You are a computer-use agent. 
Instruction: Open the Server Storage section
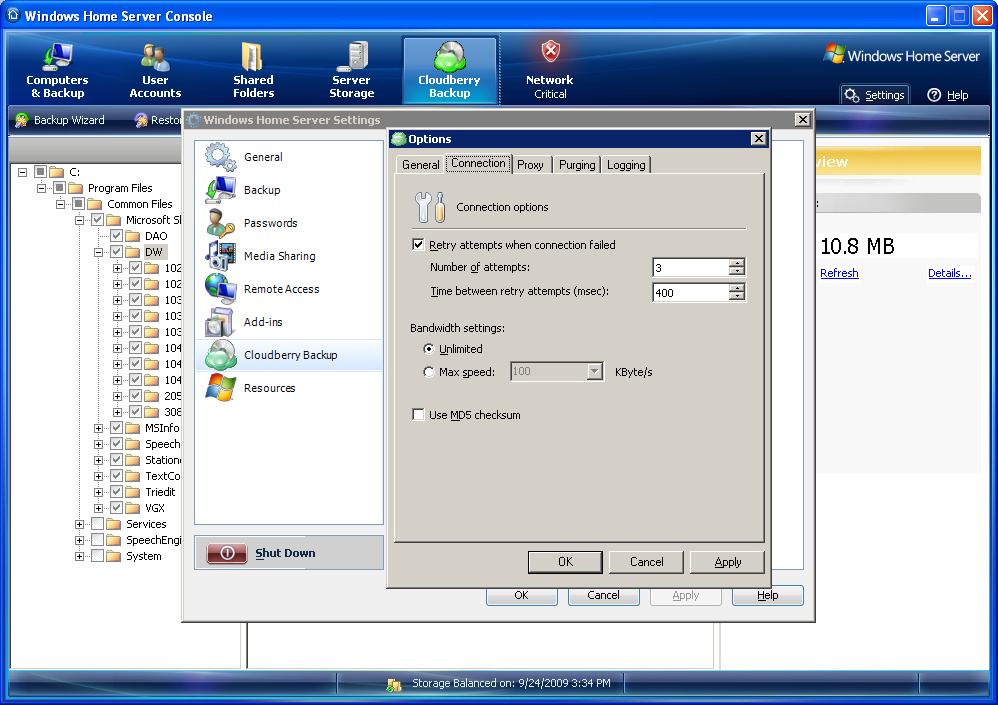(x=351, y=71)
